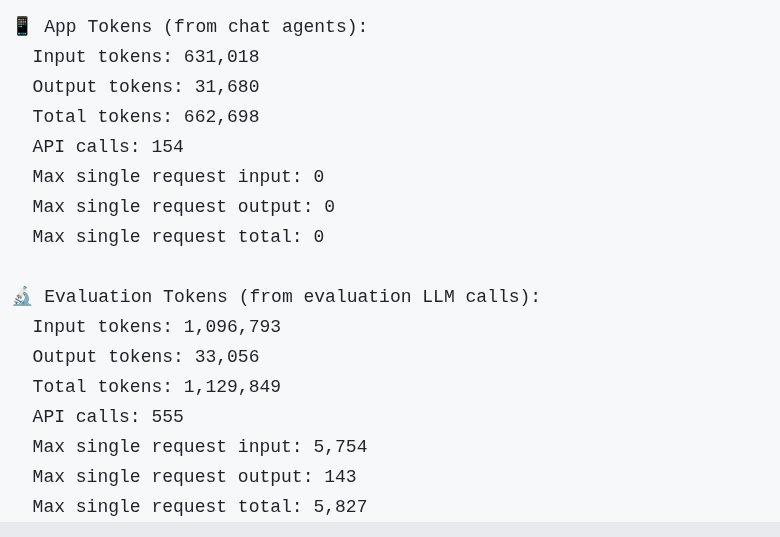Click the app Max single request total line
This screenshot has width=780, height=537.
click(x=178, y=237)
